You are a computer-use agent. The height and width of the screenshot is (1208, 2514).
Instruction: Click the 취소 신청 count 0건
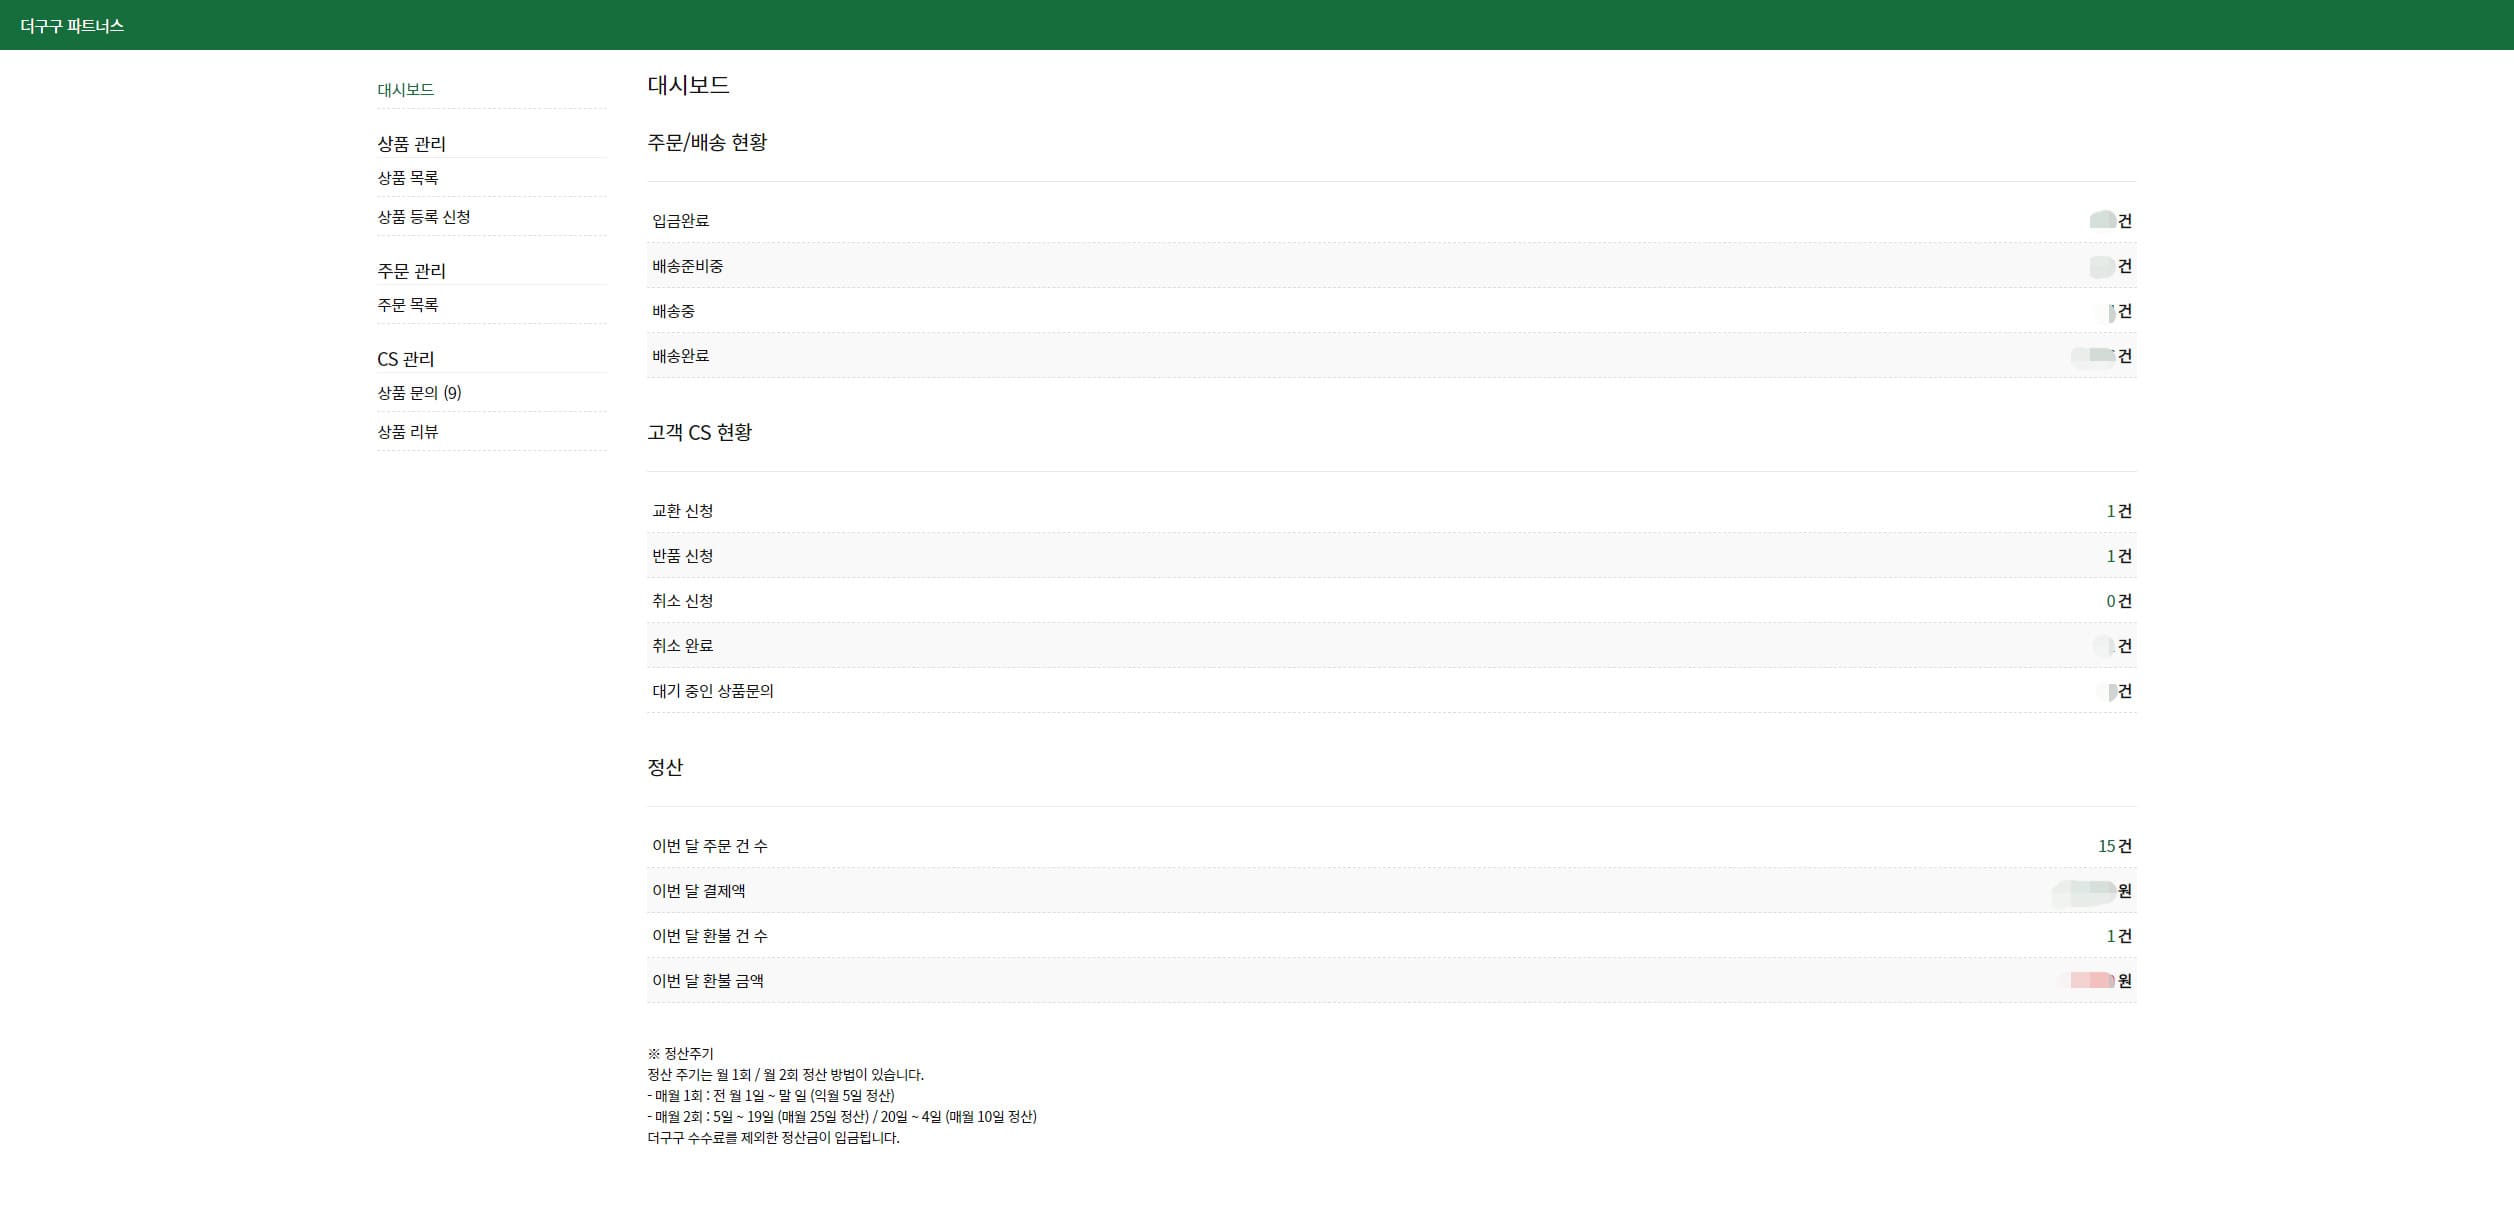pyautogui.click(x=2118, y=601)
